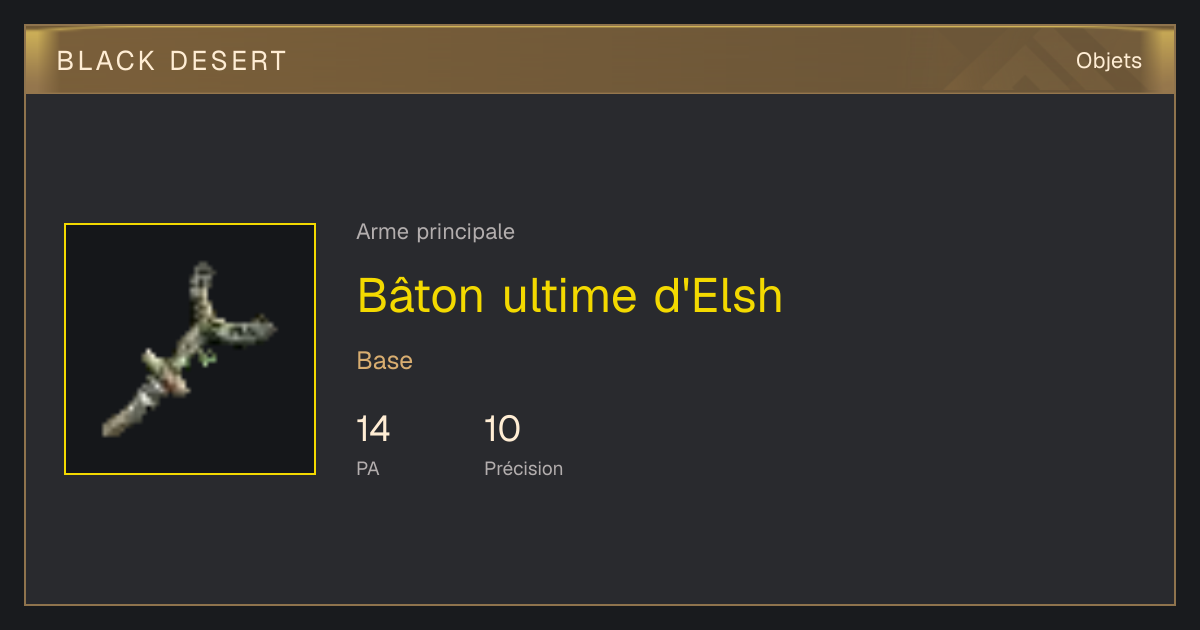Select the Base enhancement level label
Screen dimensions: 1200x630
[385, 361]
